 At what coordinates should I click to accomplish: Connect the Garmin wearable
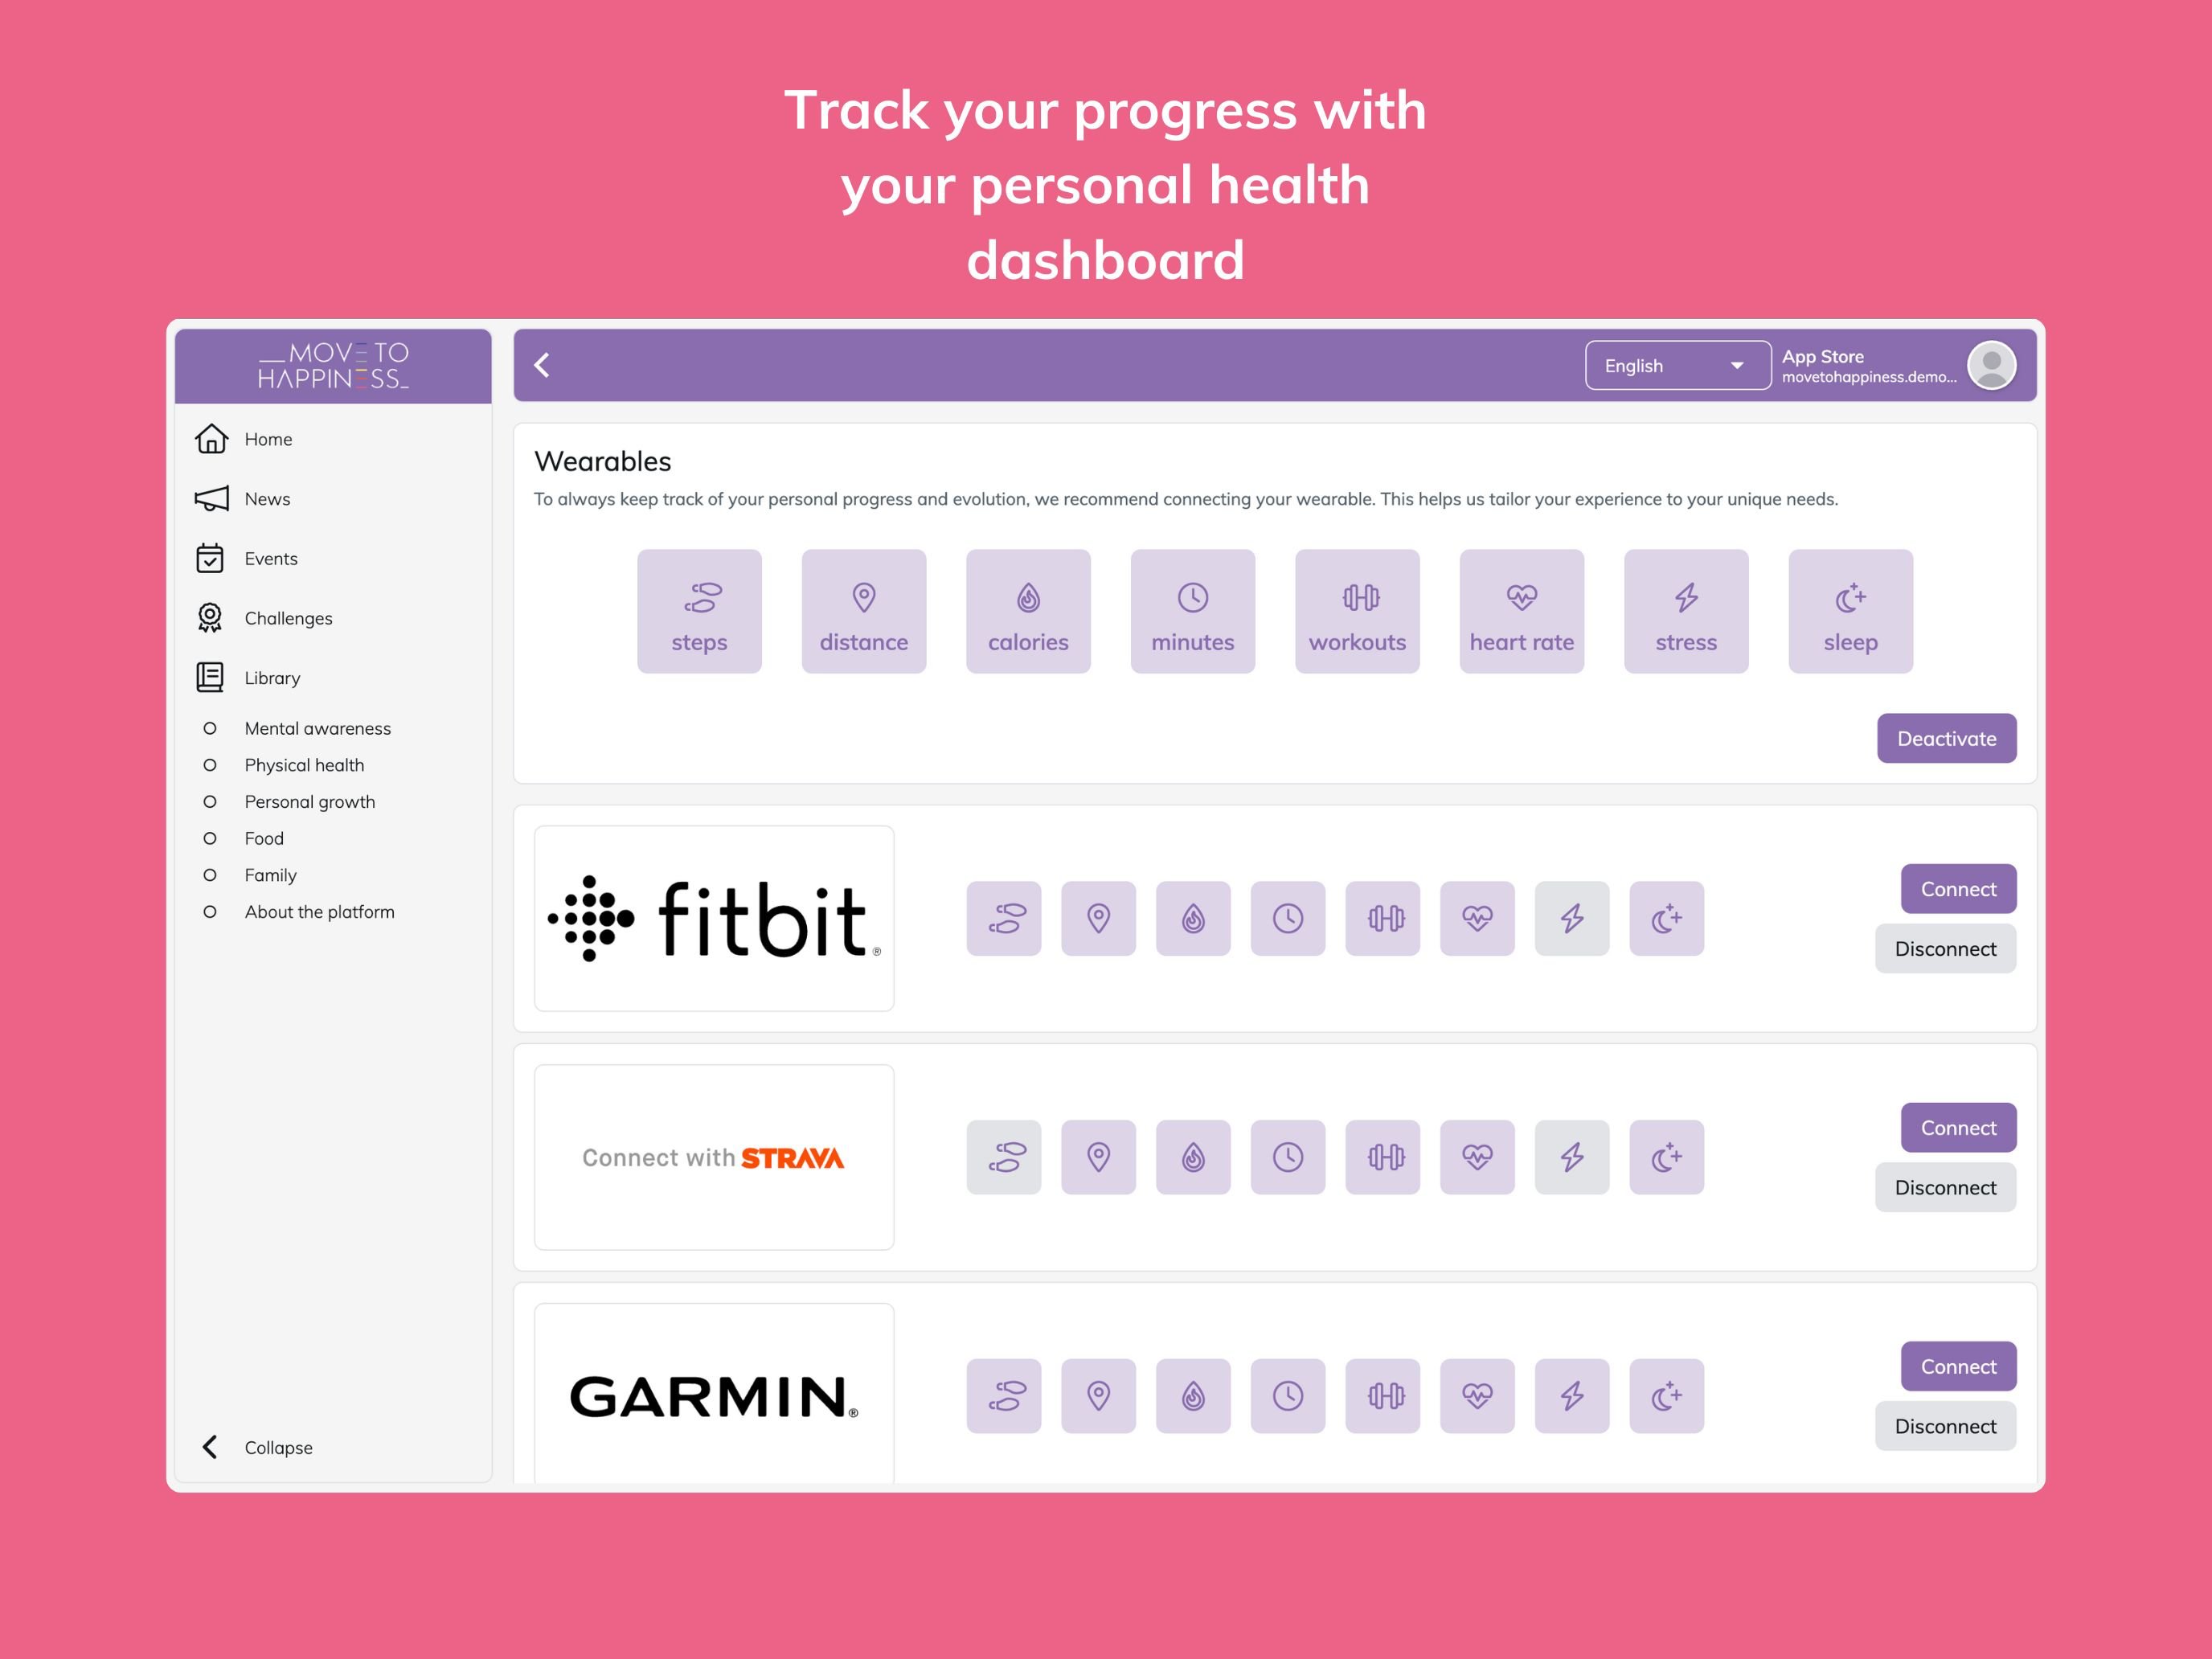click(x=1958, y=1366)
